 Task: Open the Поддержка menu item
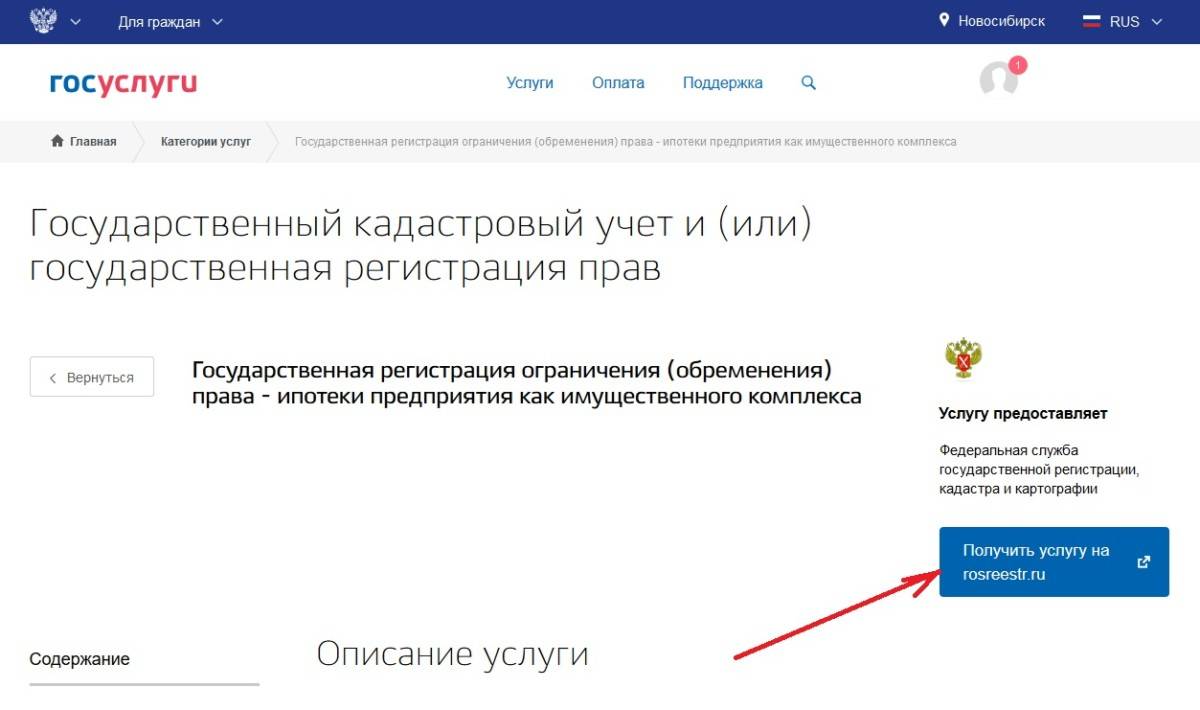click(x=722, y=83)
